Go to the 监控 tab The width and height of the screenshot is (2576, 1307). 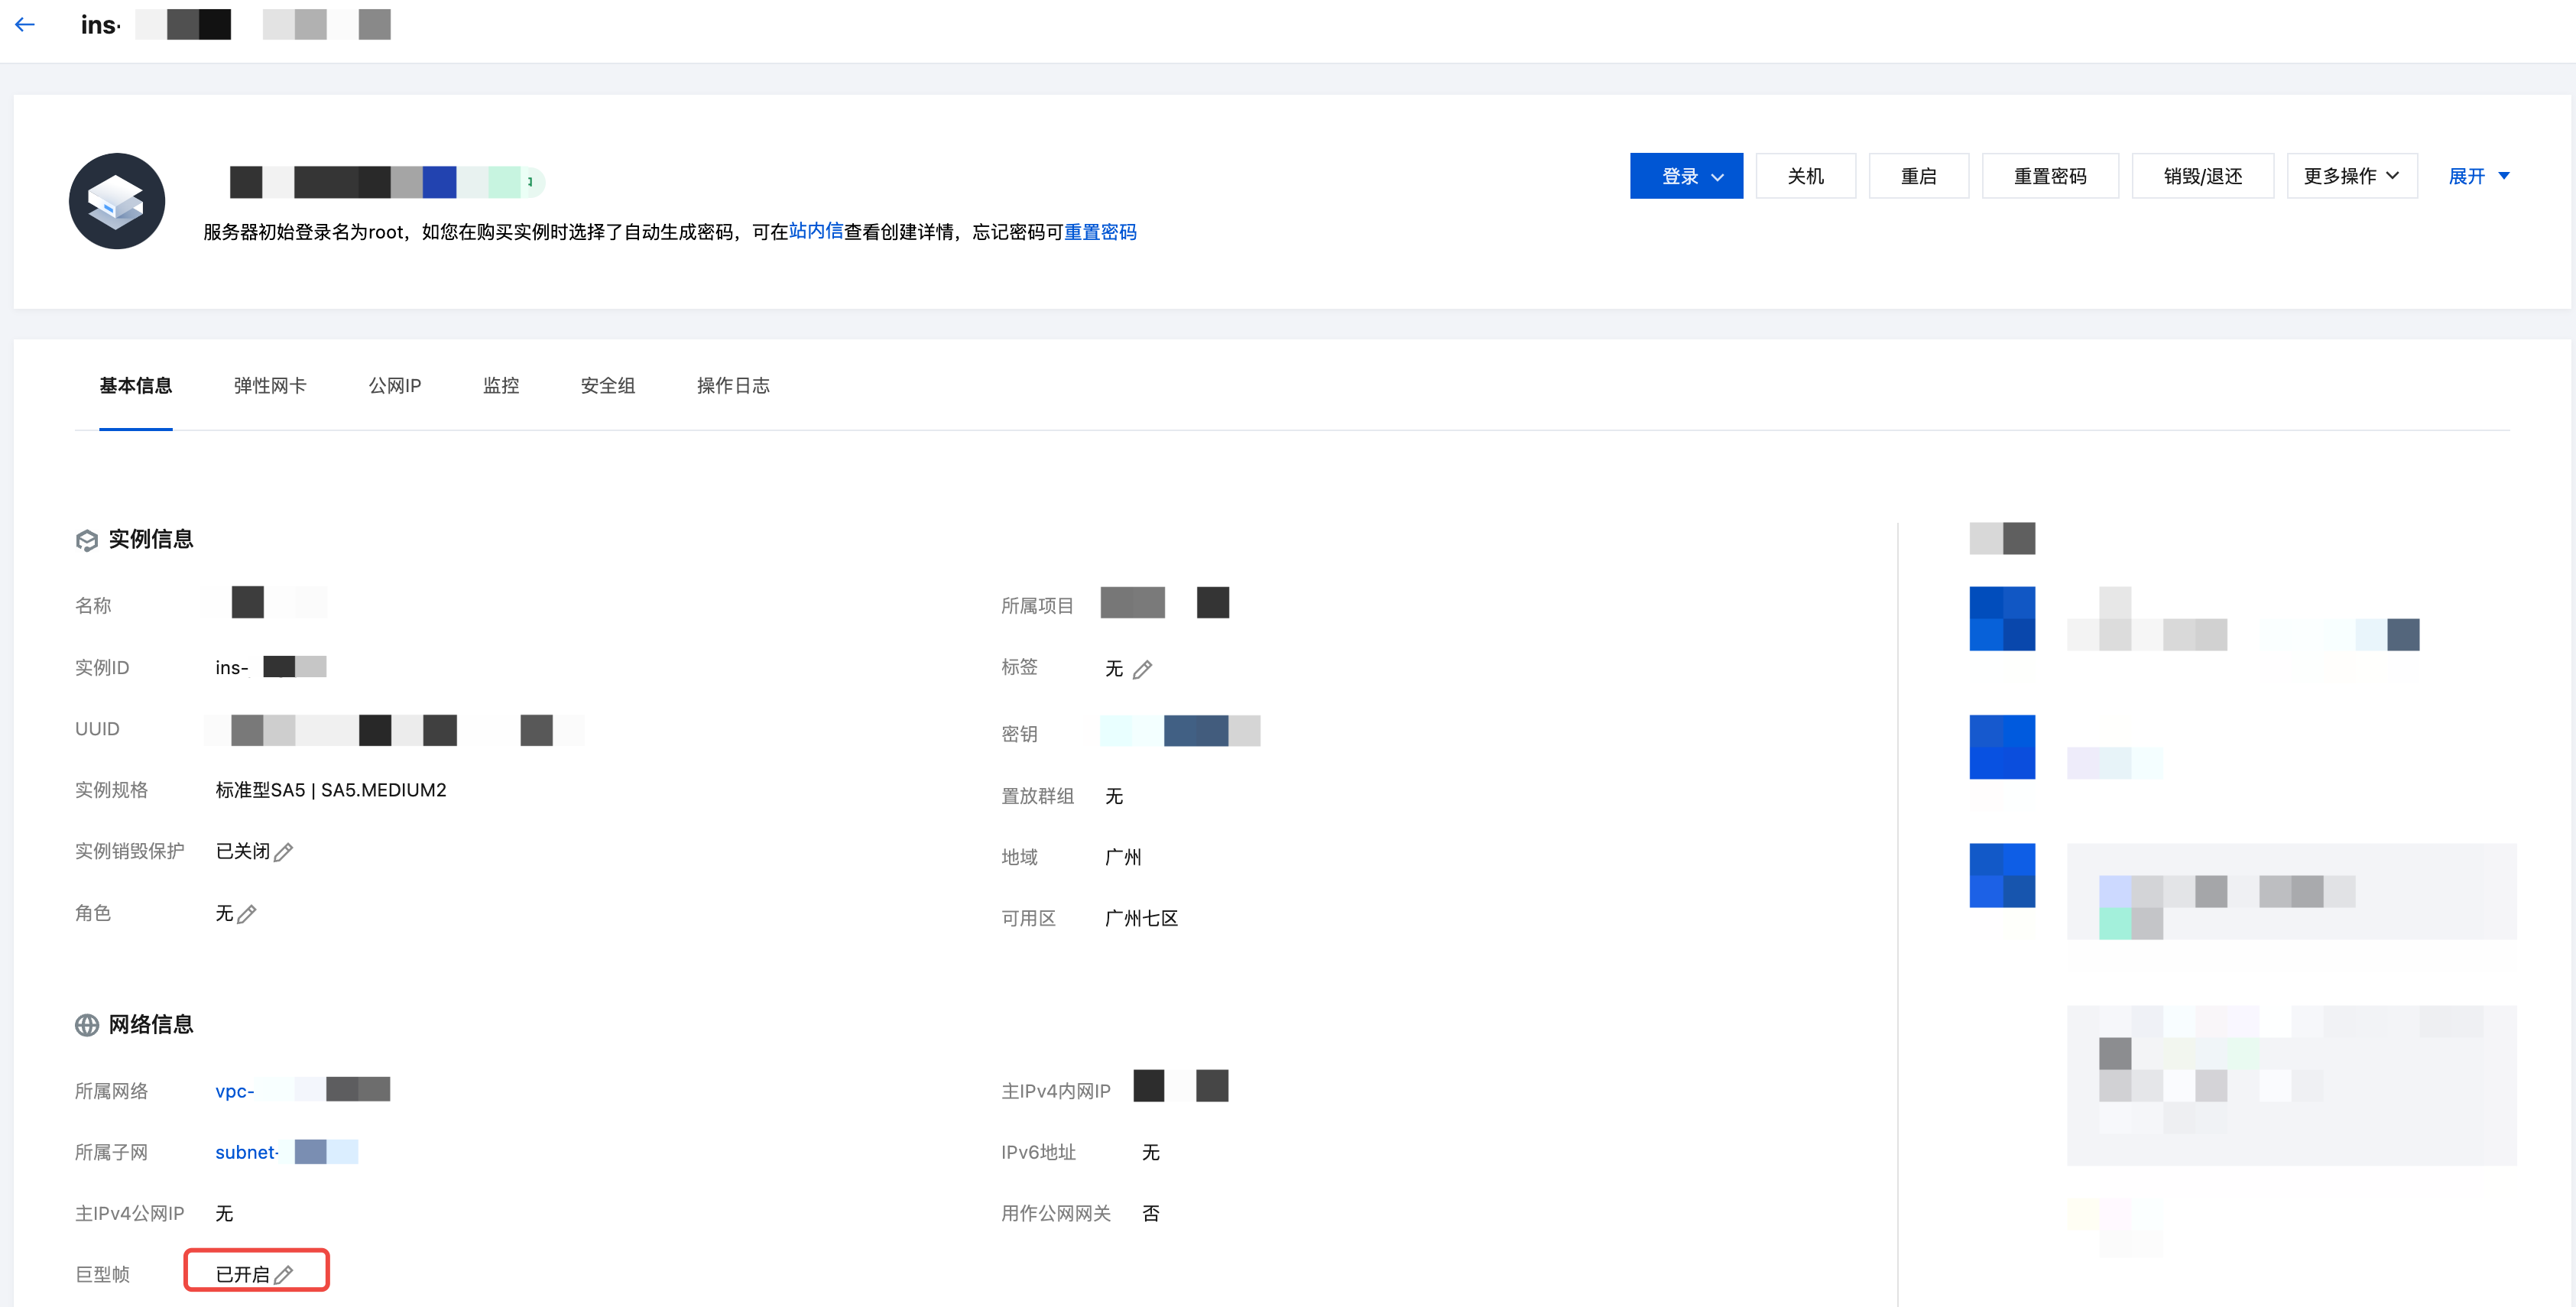click(x=500, y=385)
